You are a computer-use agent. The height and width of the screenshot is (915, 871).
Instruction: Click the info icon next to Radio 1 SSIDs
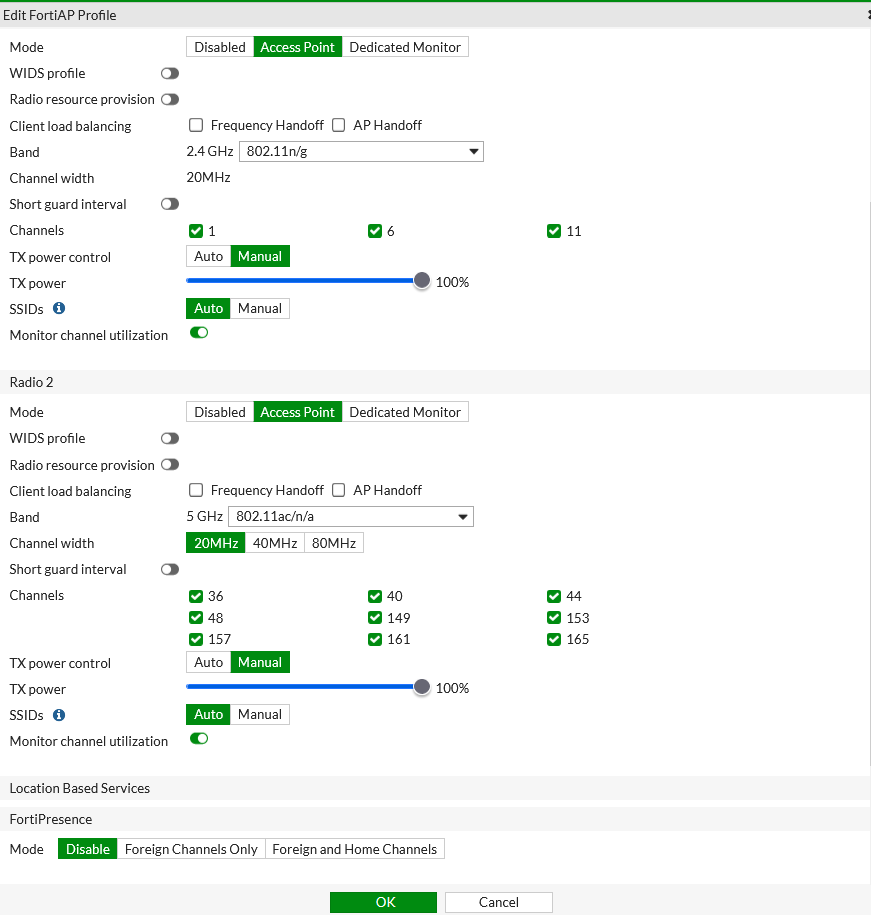(x=59, y=309)
